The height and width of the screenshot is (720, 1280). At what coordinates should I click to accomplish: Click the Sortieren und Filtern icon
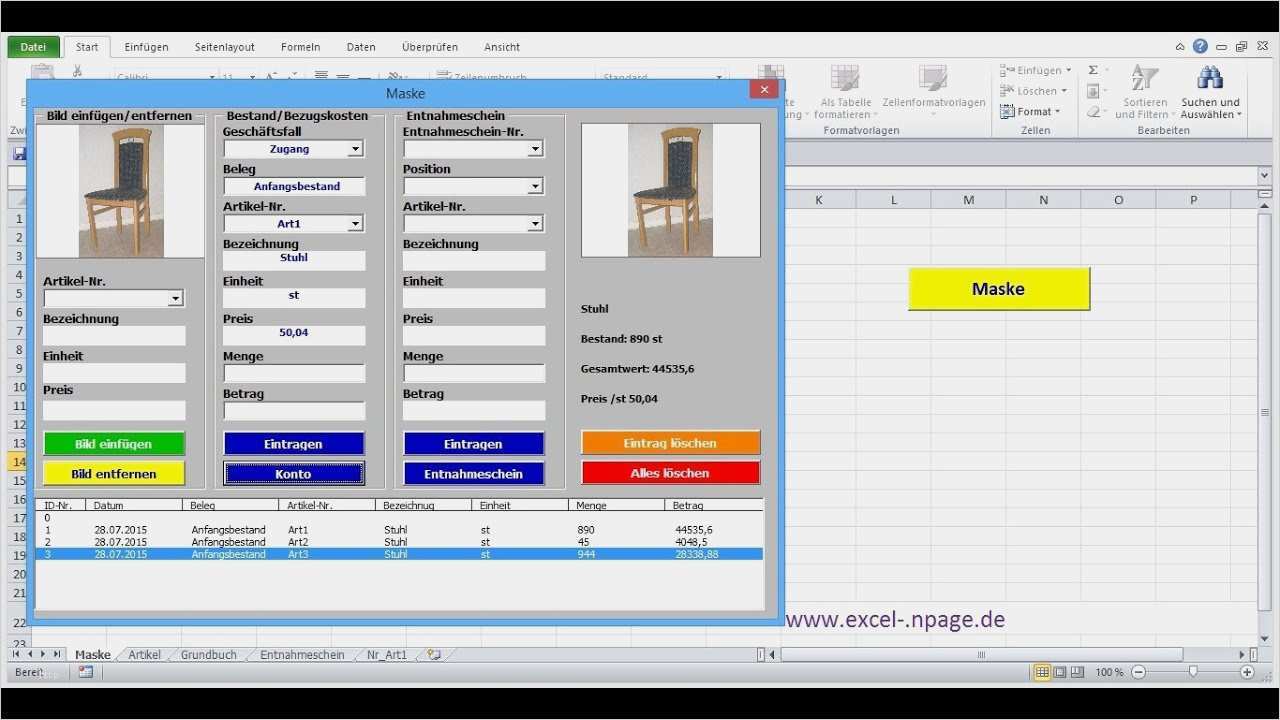[x=1144, y=78]
